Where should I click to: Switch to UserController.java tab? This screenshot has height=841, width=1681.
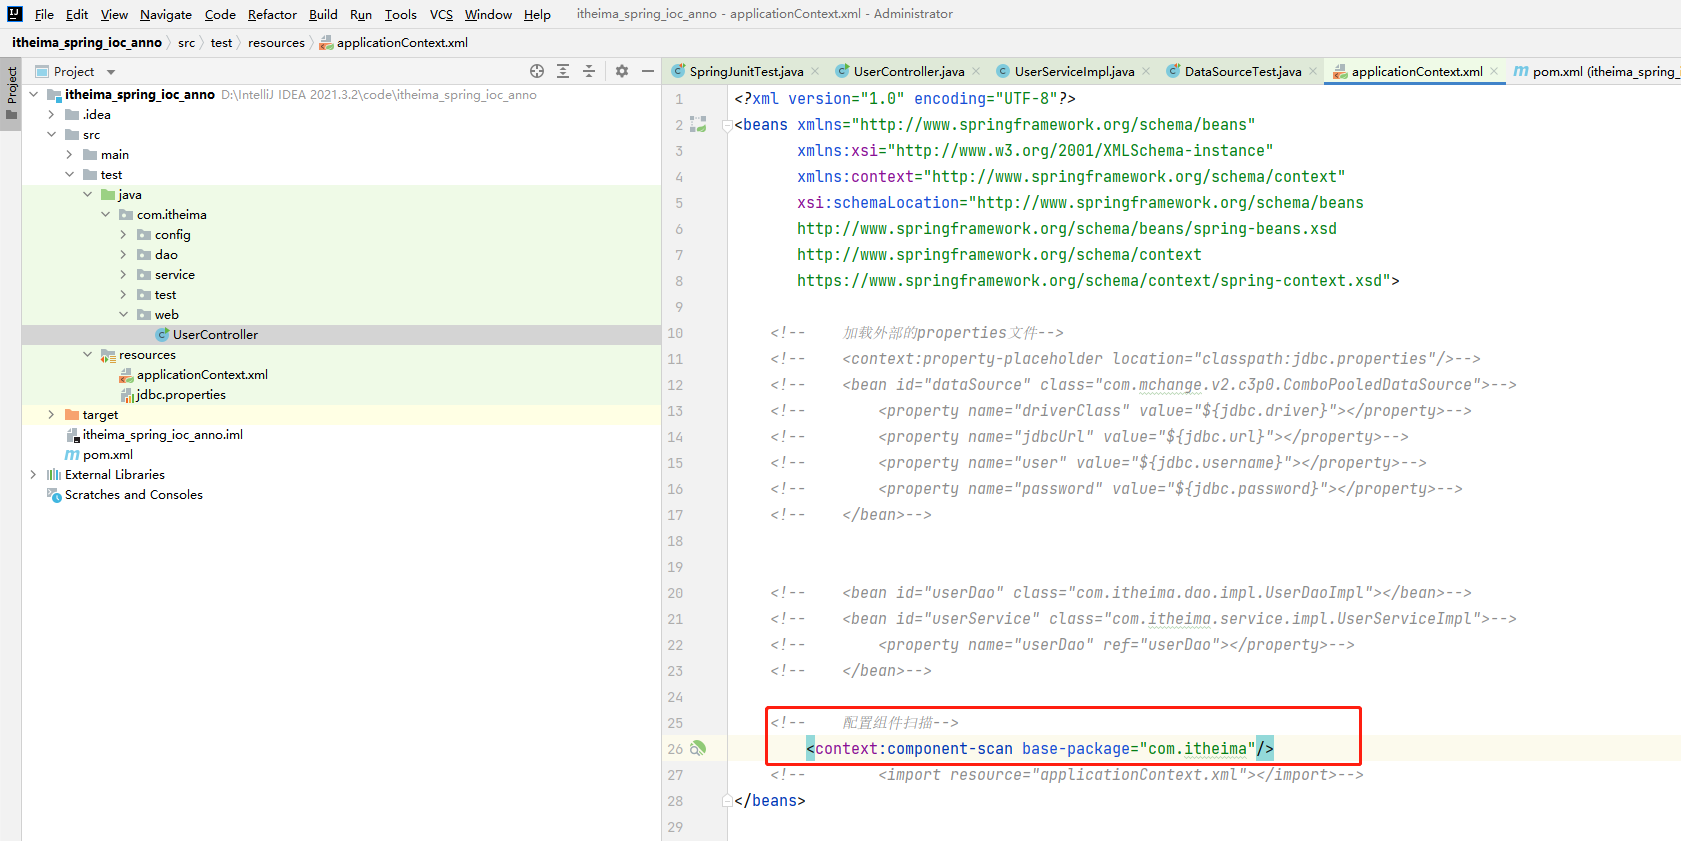coord(909,71)
